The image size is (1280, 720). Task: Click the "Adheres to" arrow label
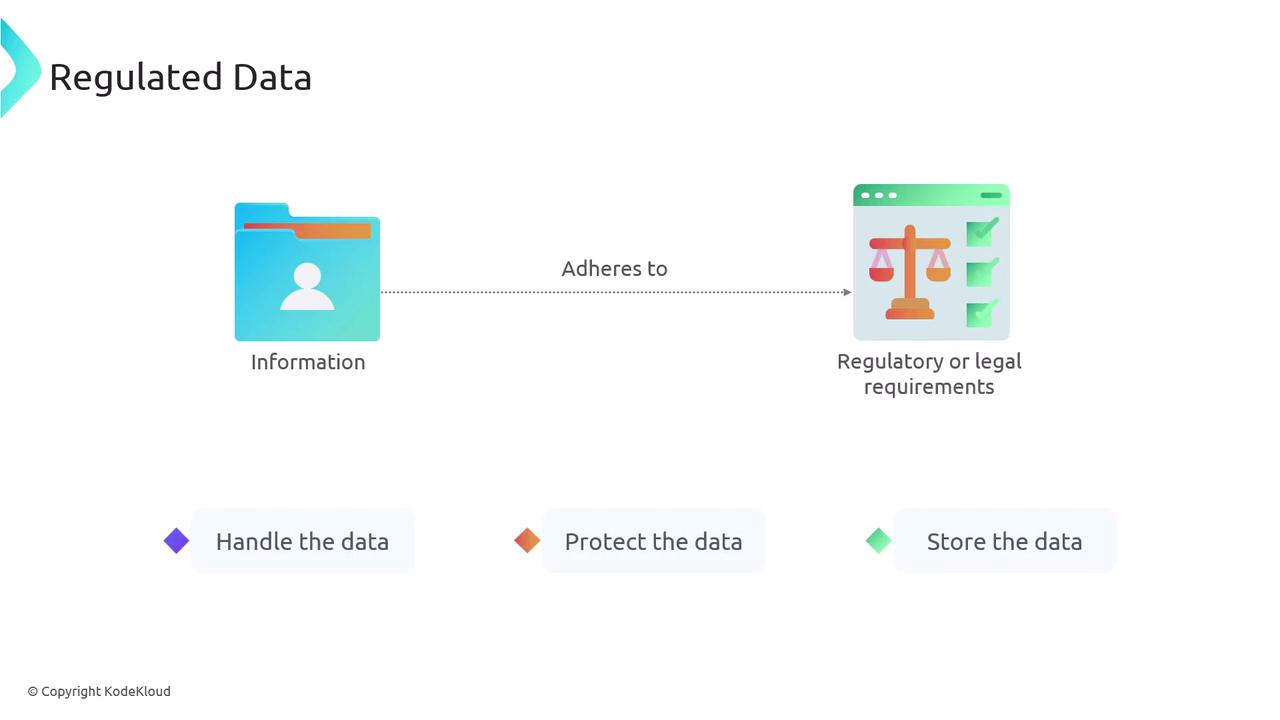pyautogui.click(x=614, y=268)
